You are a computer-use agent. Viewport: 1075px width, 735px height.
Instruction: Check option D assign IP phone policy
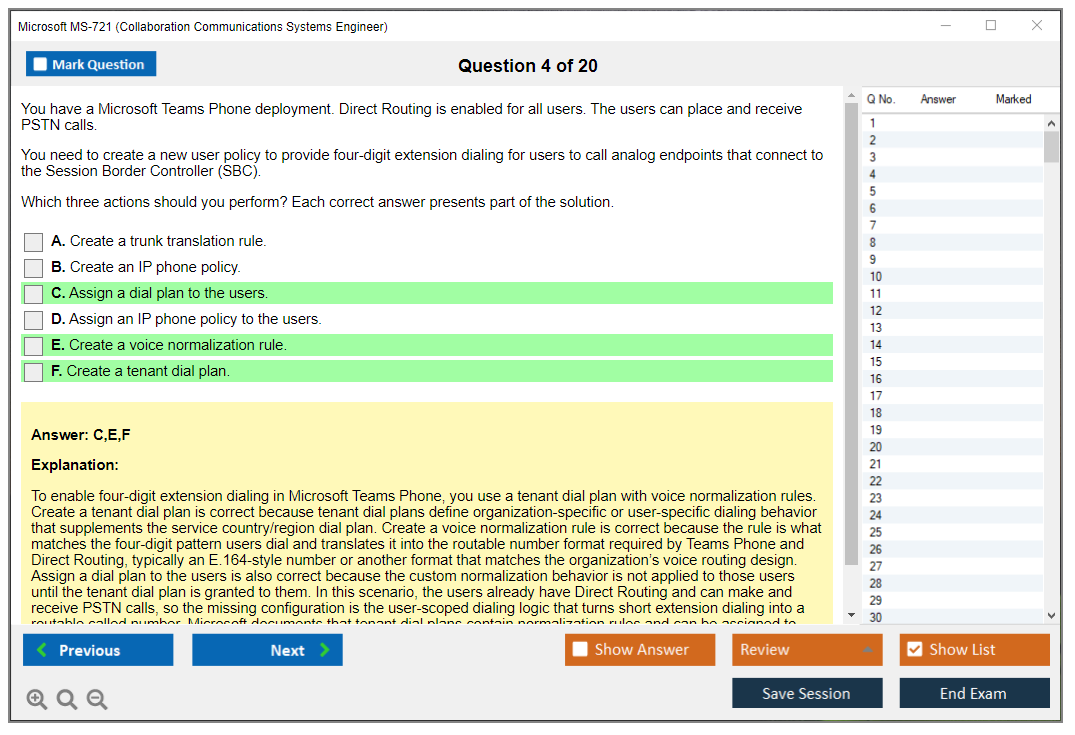tap(34, 320)
